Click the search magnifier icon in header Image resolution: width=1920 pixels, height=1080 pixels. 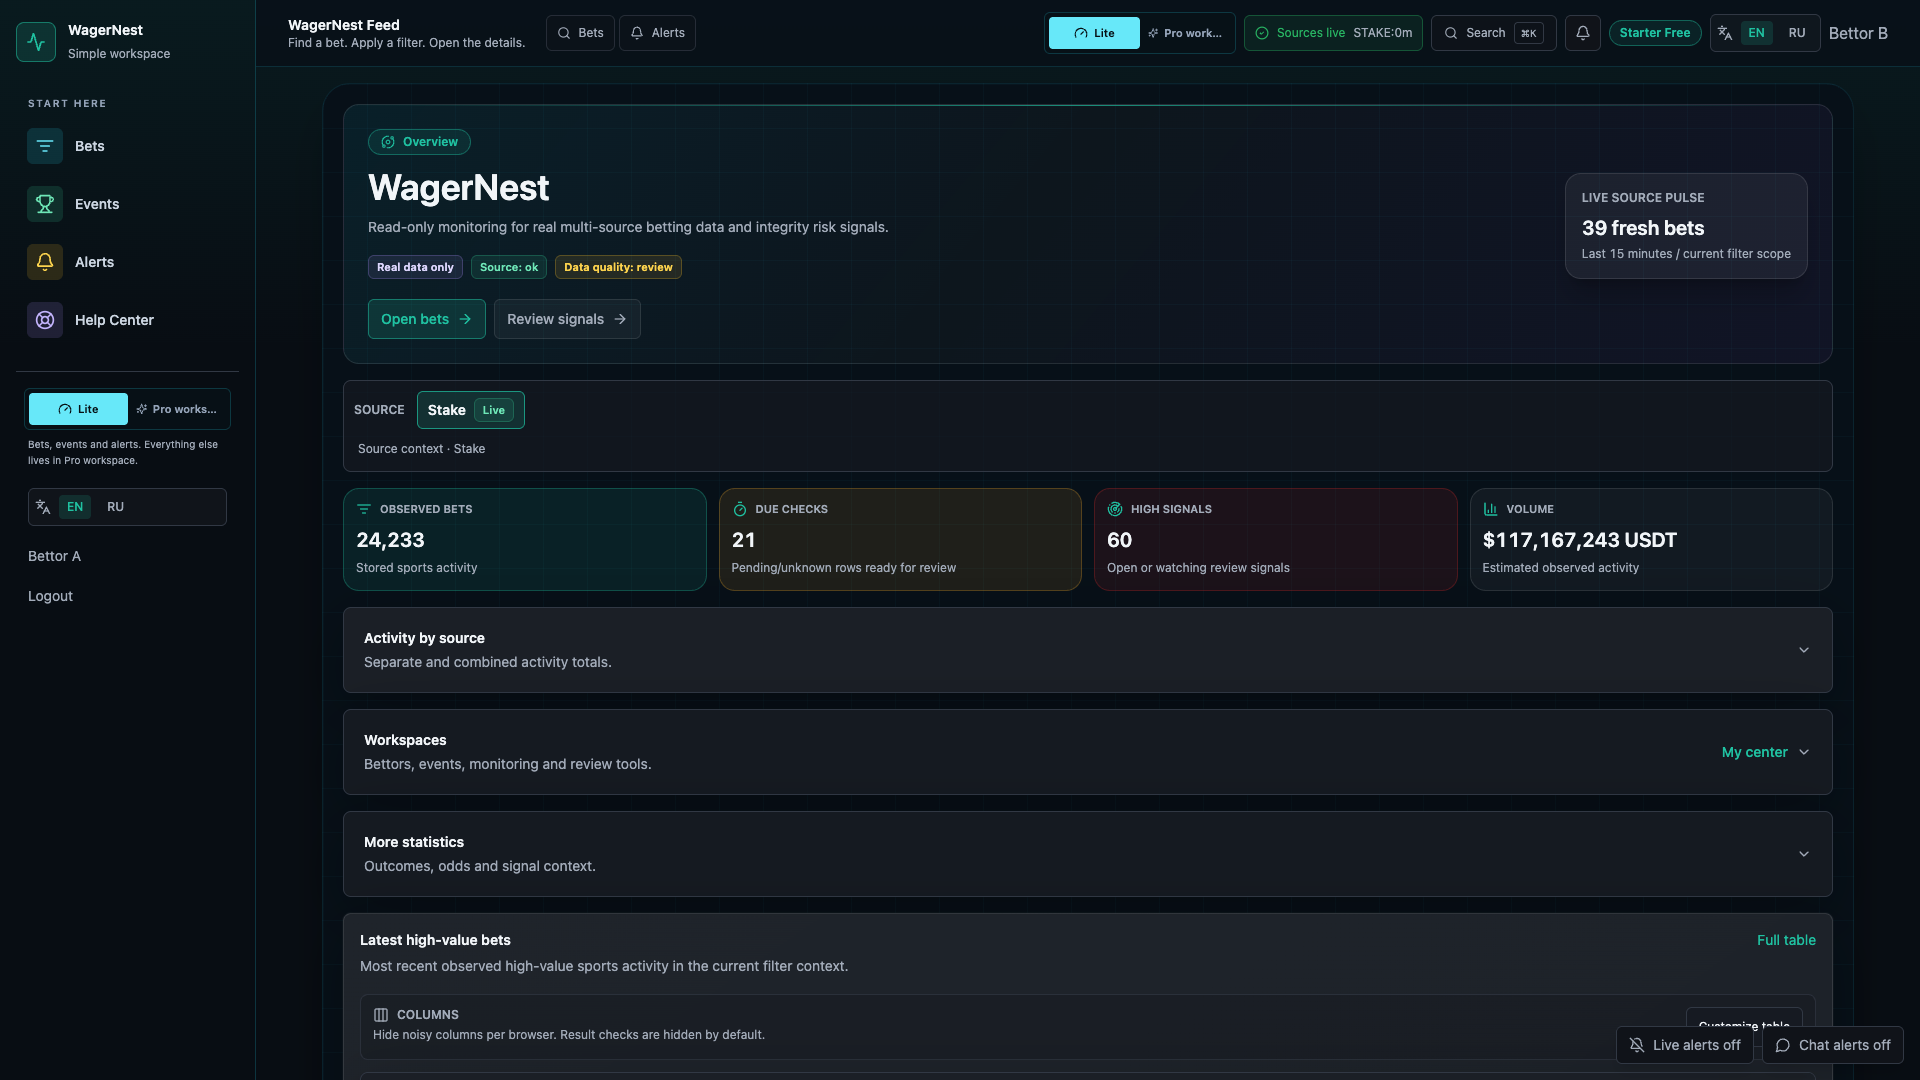pyautogui.click(x=1451, y=33)
